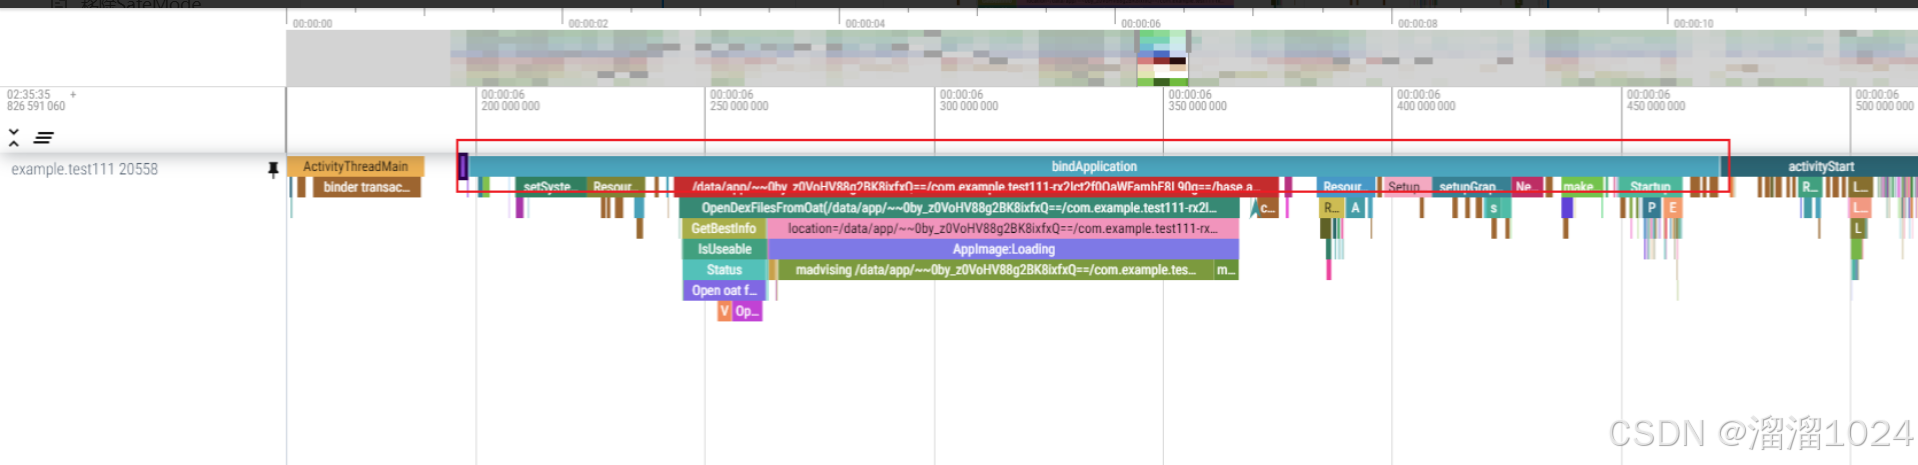Viewport: 1918px width, 465px height.
Task: Click the small teal s slice
Action: (1495, 208)
